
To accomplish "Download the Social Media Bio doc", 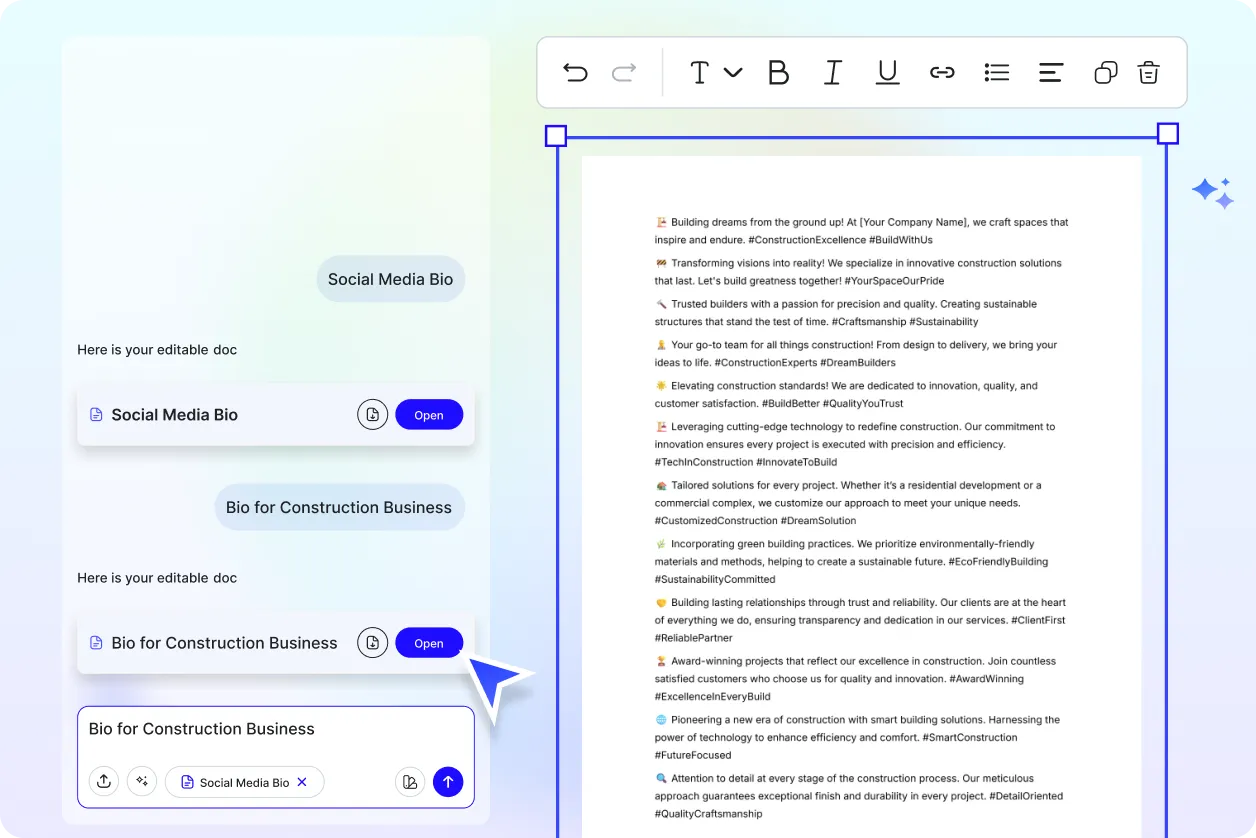I will point(372,414).
